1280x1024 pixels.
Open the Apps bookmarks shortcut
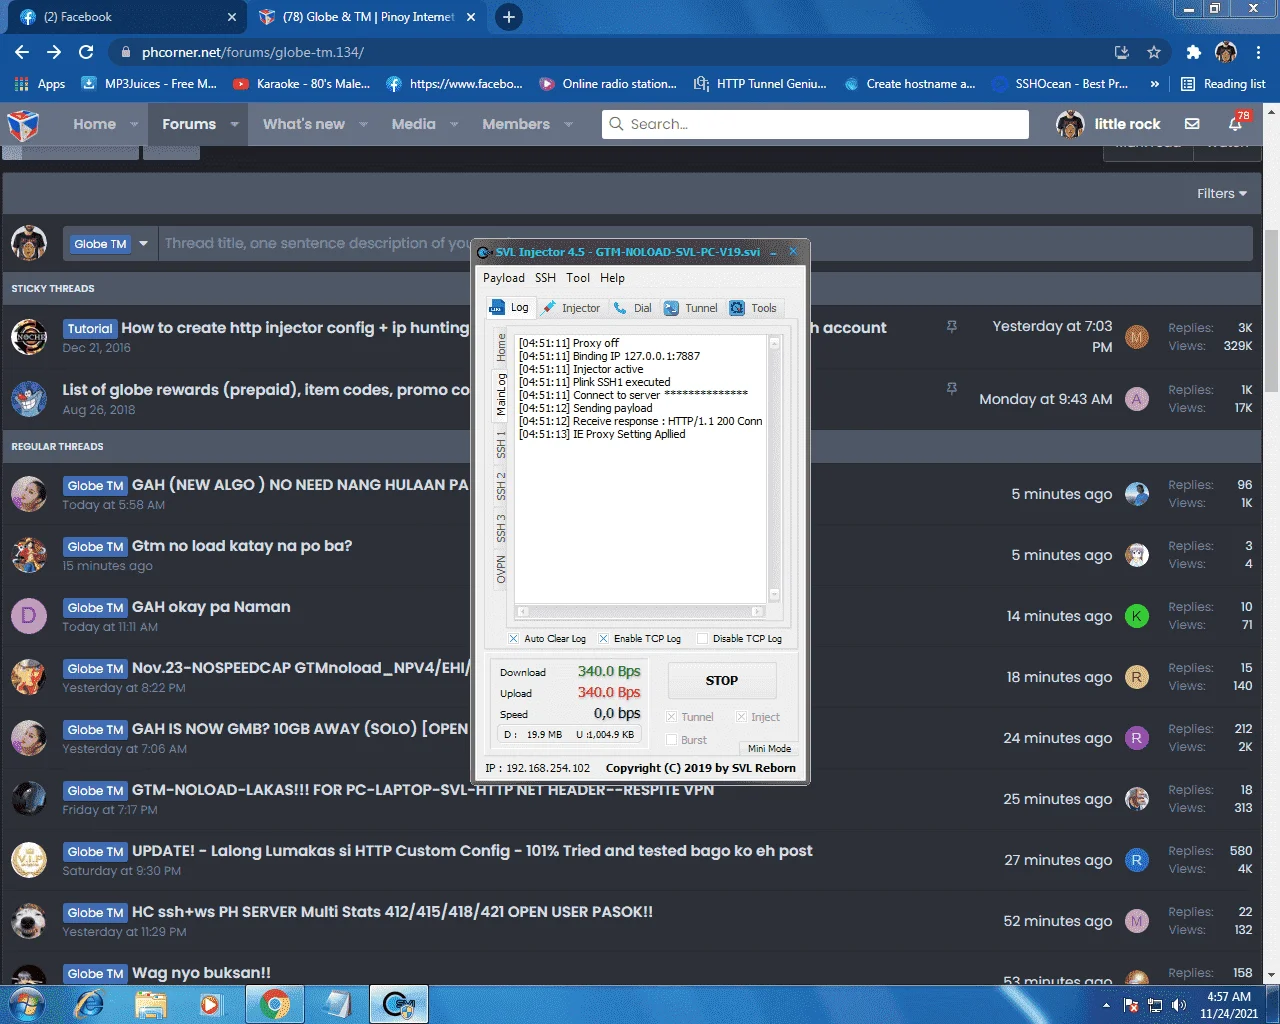pyautogui.click(x=40, y=84)
